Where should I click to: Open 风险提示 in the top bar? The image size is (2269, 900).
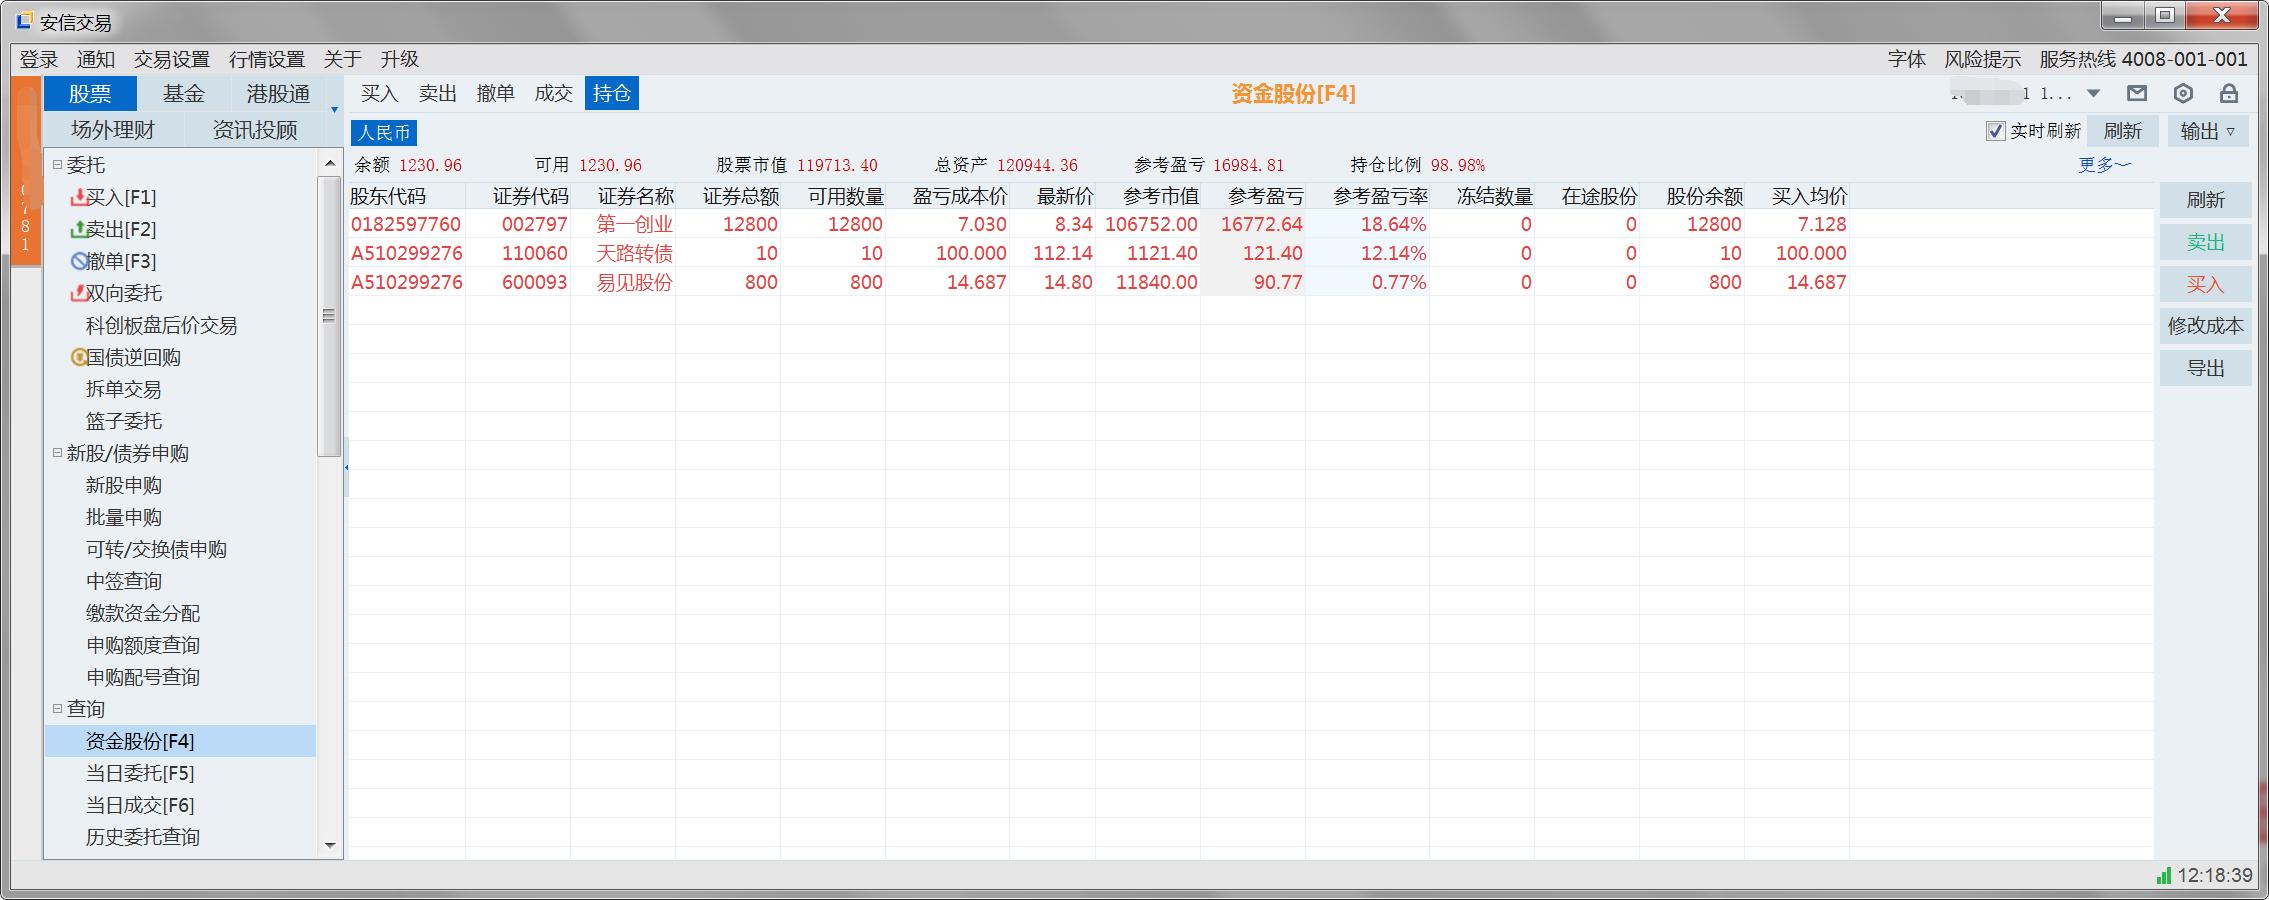pyautogui.click(x=1983, y=59)
